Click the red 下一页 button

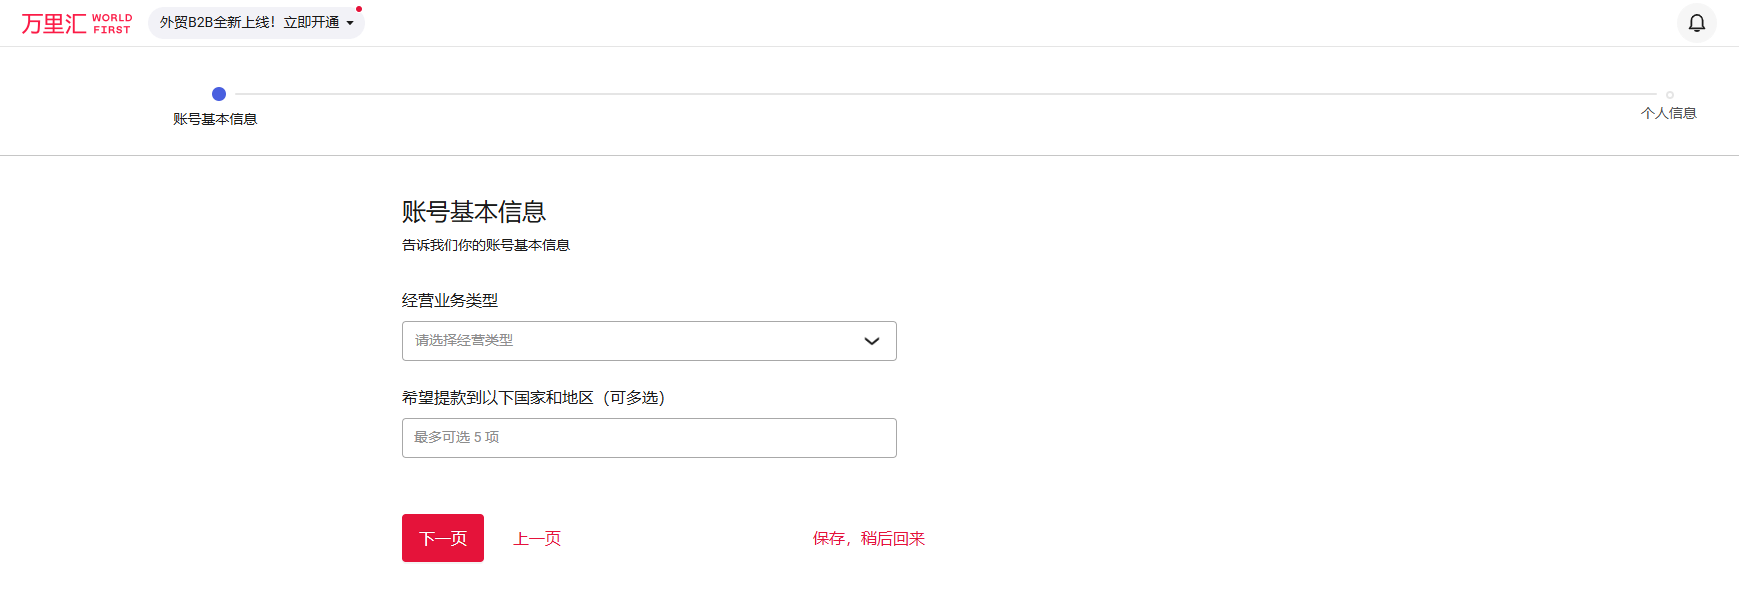[x=443, y=538]
